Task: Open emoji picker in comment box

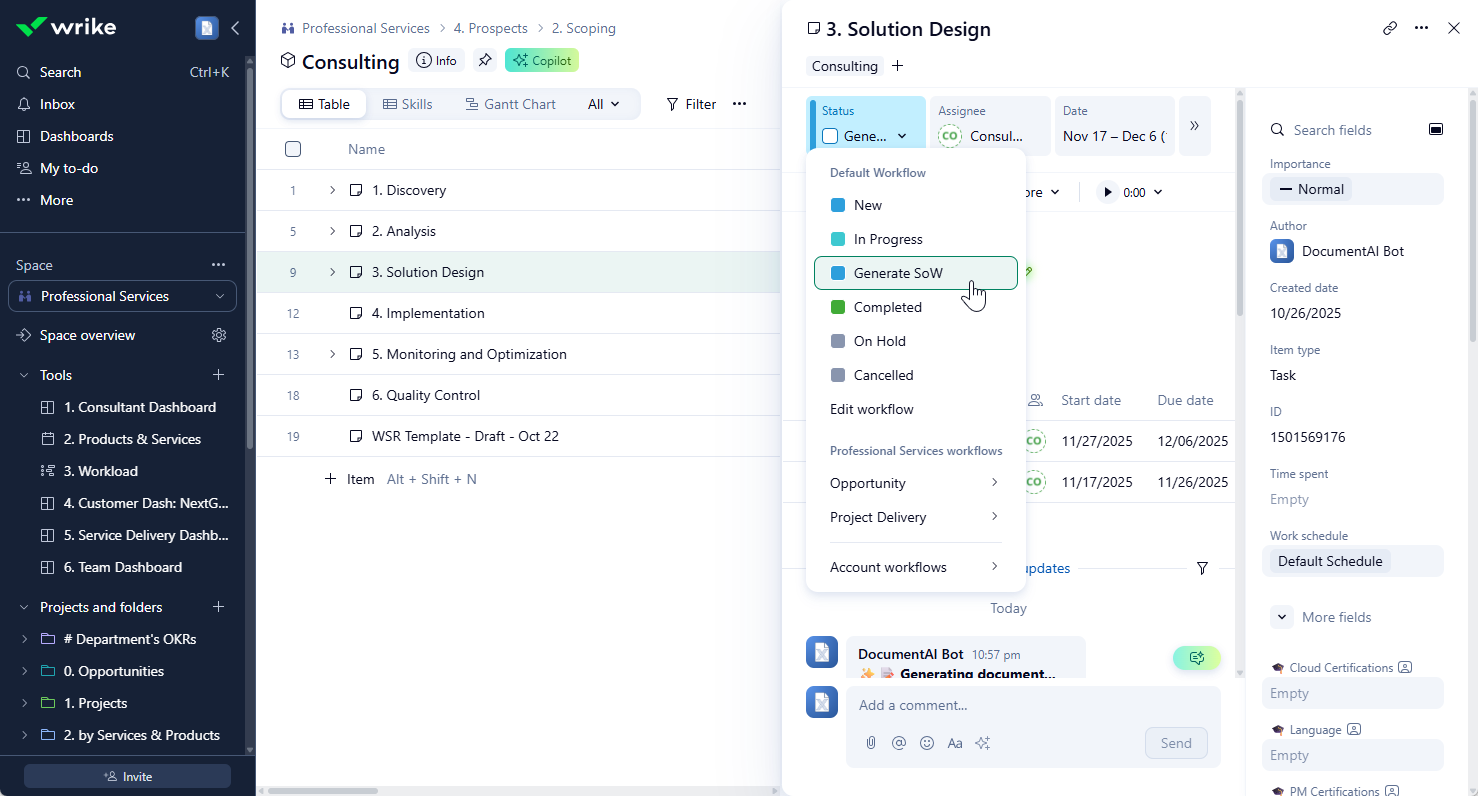Action: click(927, 743)
